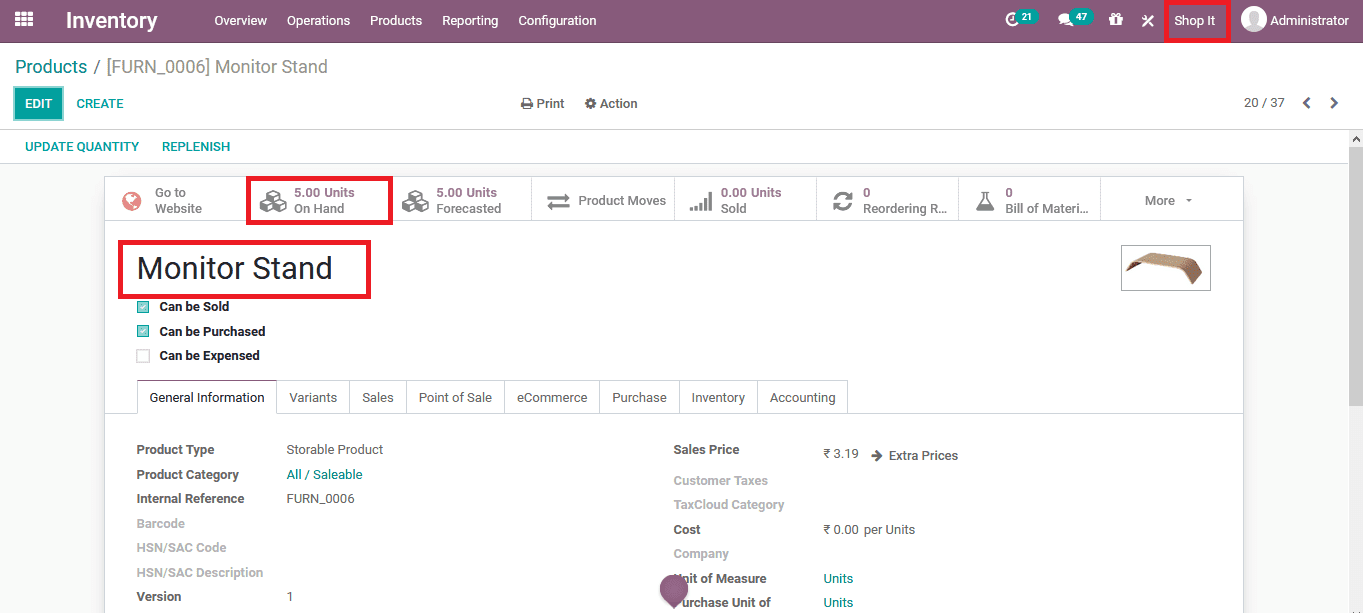Click the ₹ 3.19 sales price value

(840, 454)
